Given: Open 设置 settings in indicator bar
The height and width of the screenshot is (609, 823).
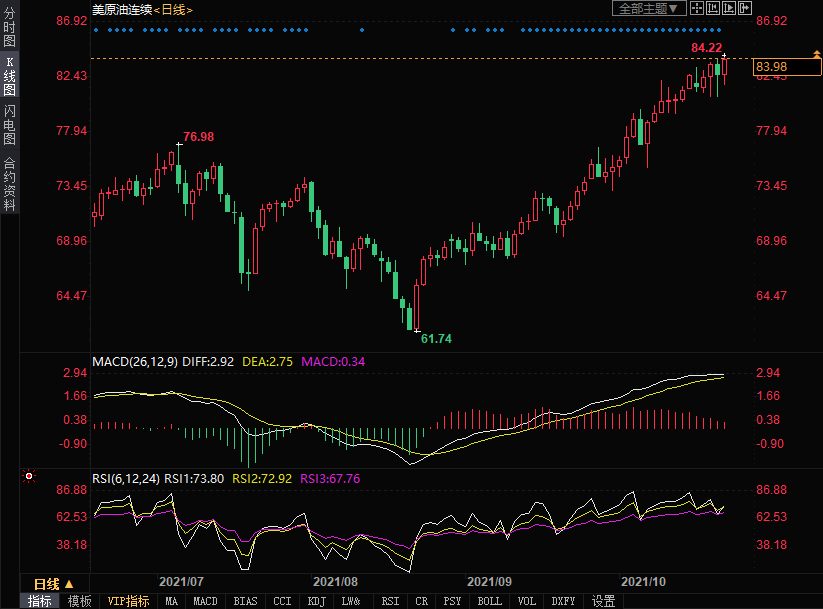Looking at the screenshot, I should (x=603, y=601).
